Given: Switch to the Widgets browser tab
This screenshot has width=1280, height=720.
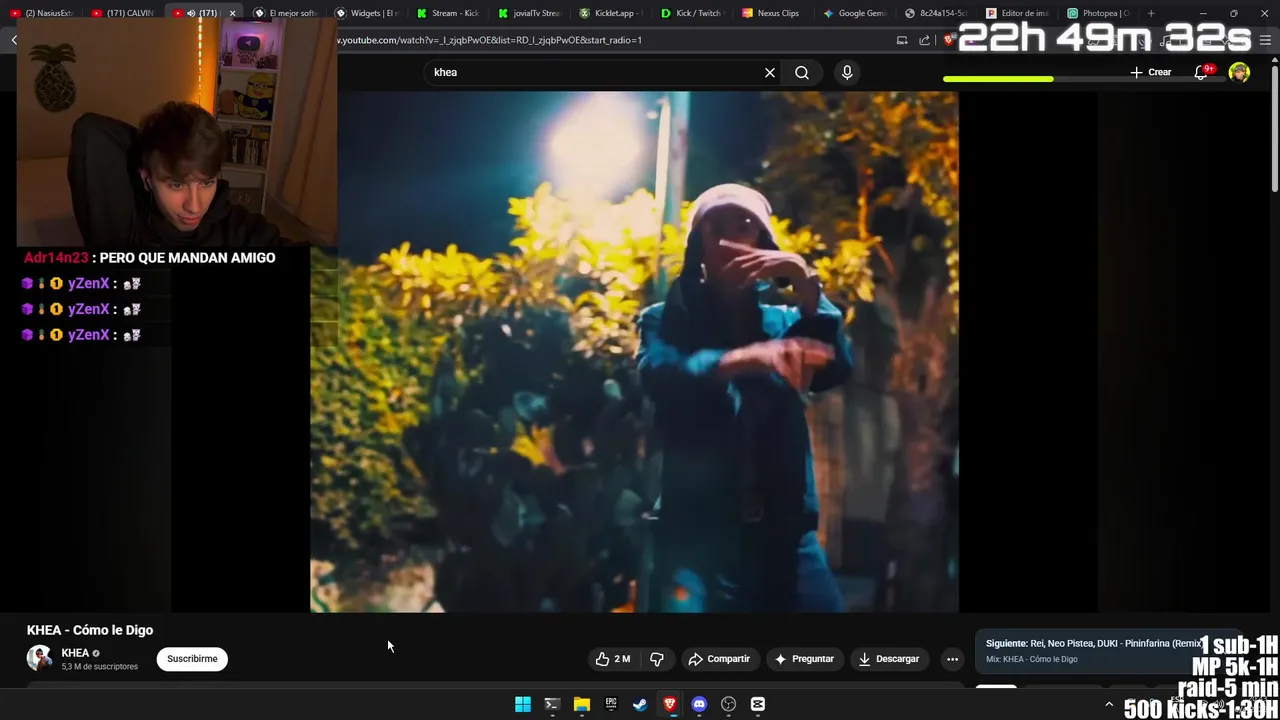Looking at the screenshot, I should point(366,13).
